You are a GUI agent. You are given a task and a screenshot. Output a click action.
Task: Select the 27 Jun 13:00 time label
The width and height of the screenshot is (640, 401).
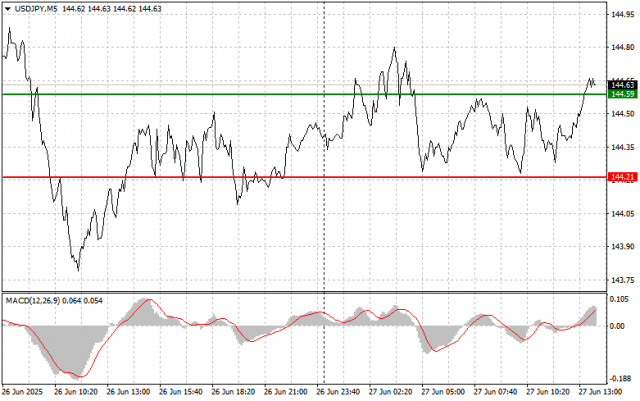600,392
